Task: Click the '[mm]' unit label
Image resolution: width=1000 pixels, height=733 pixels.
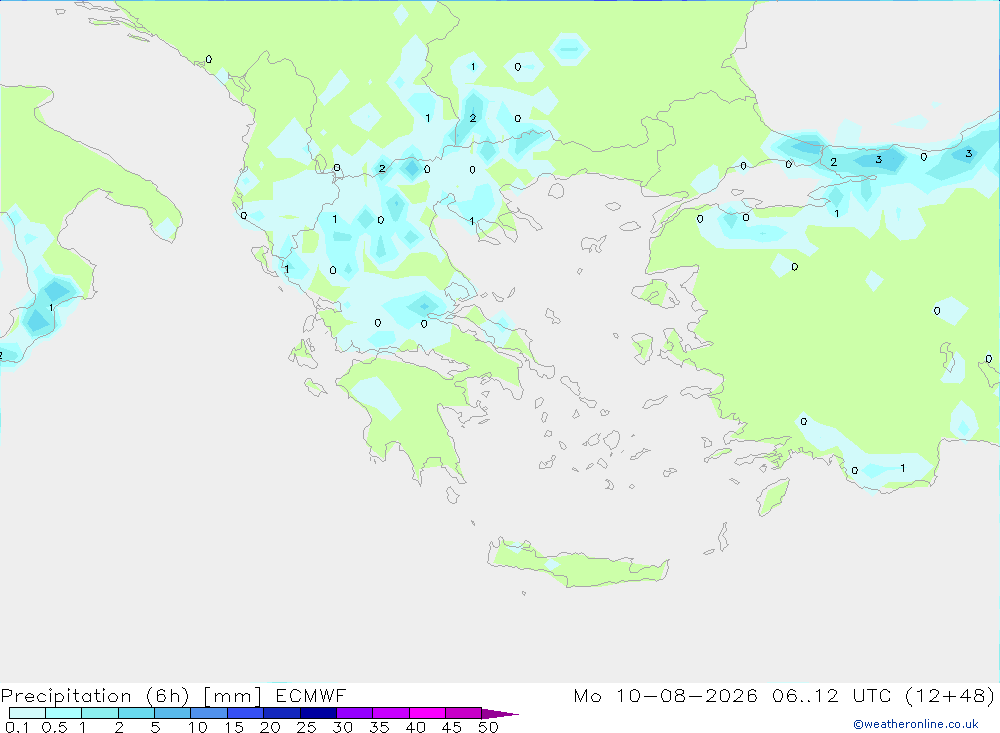Action: [232, 695]
